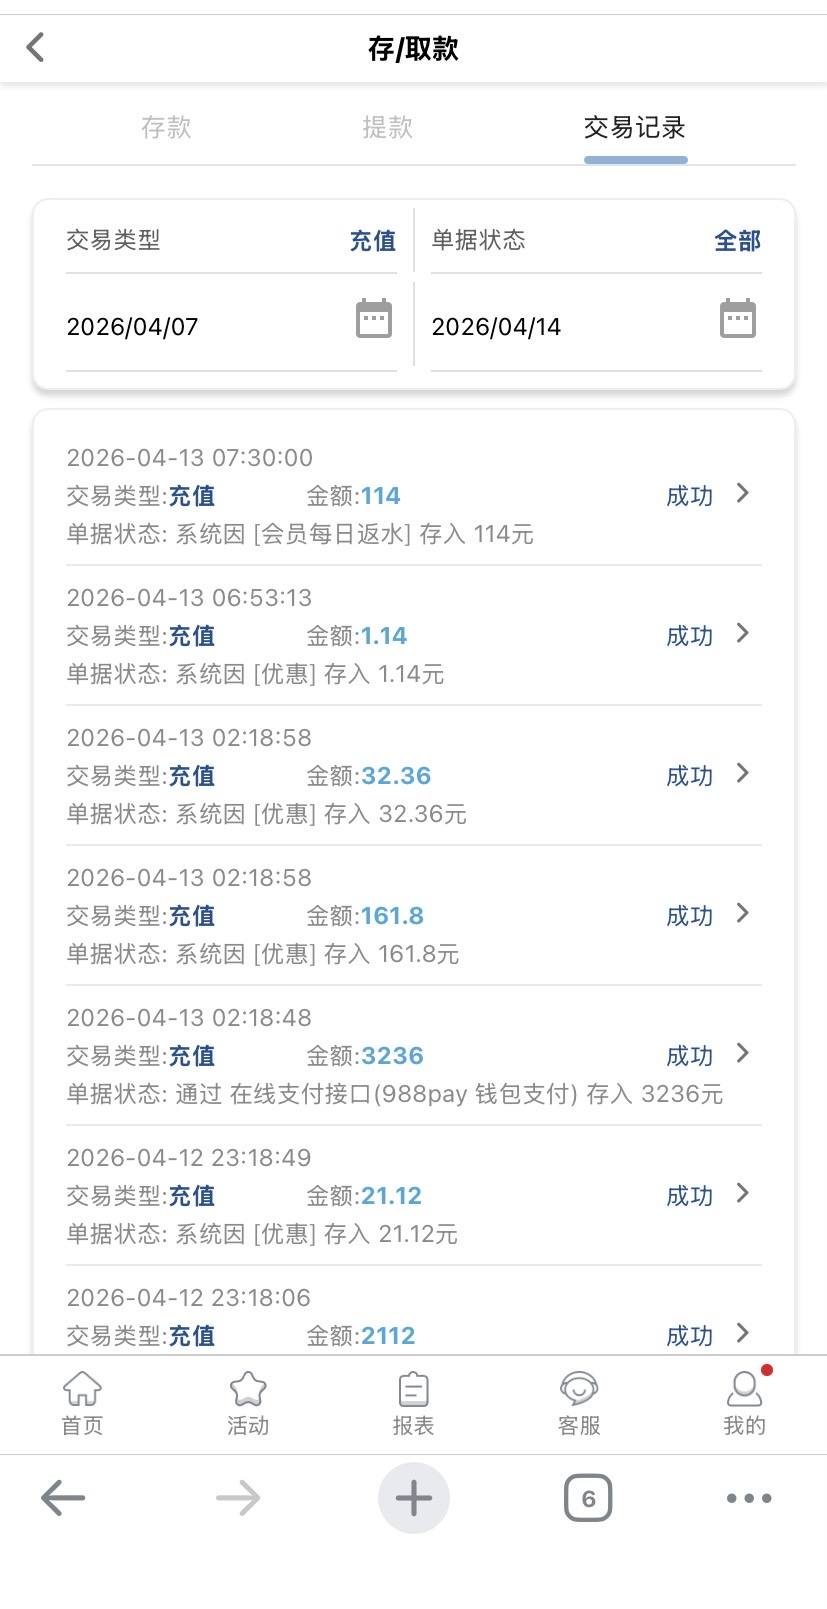Tap the back arrow in header
Image resolution: width=827 pixels, height=1609 pixels.
[36, 47]
